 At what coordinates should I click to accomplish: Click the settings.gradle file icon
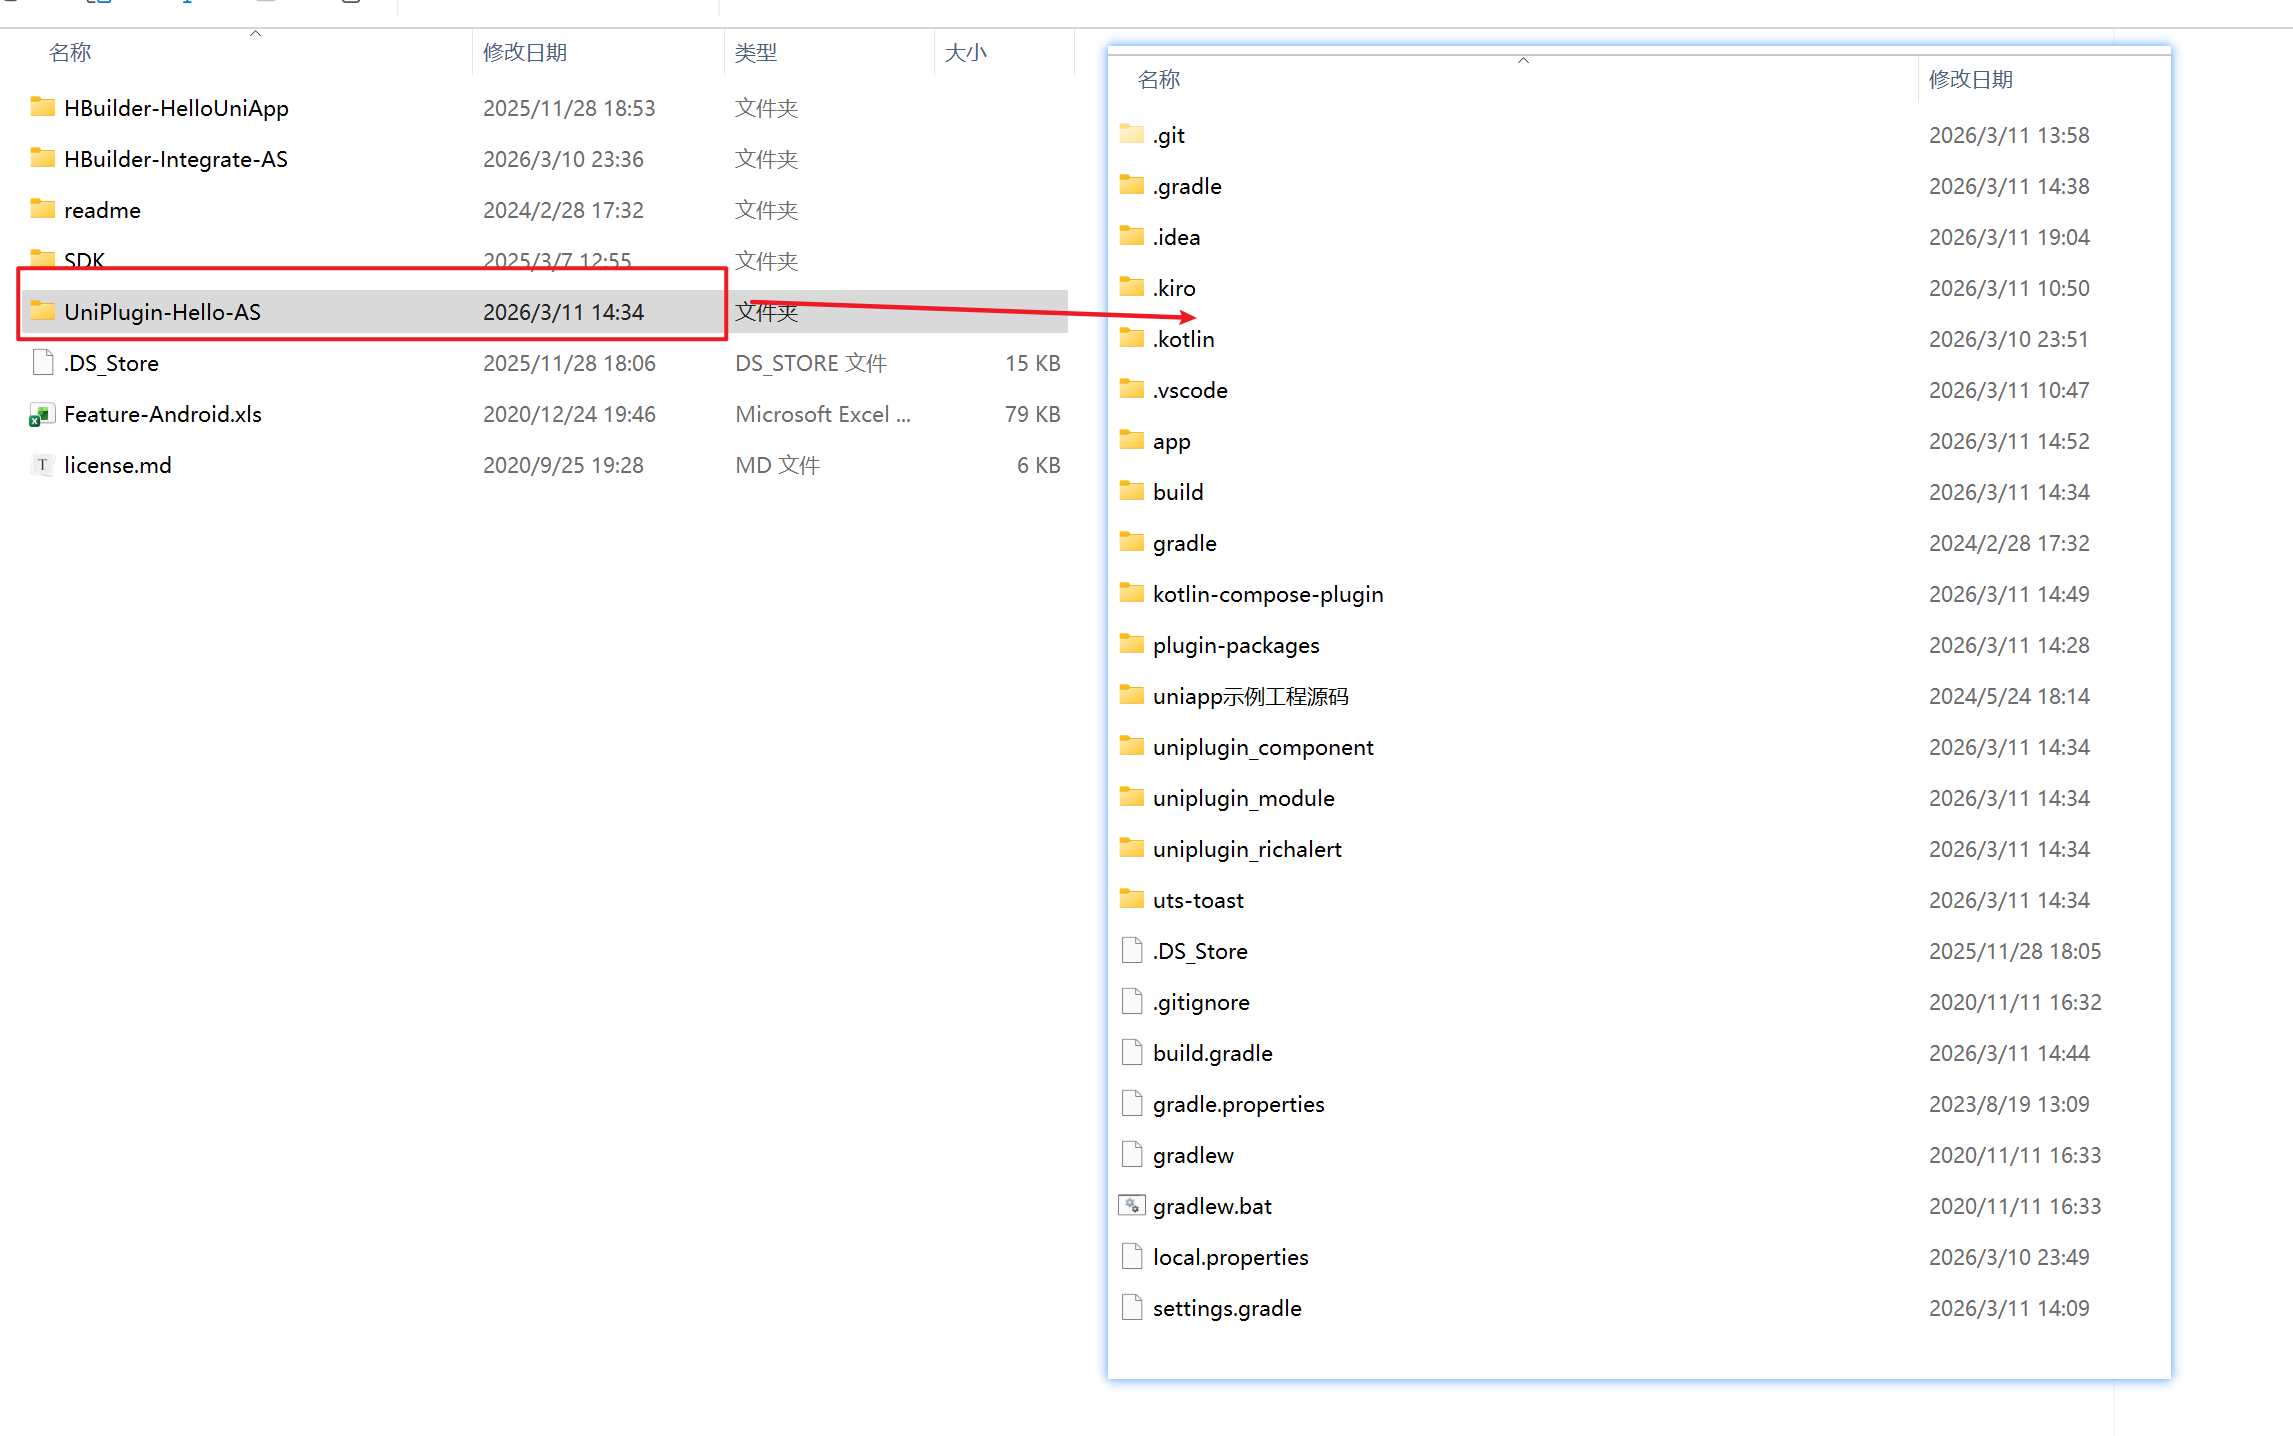click(x=1131, y=1308)
